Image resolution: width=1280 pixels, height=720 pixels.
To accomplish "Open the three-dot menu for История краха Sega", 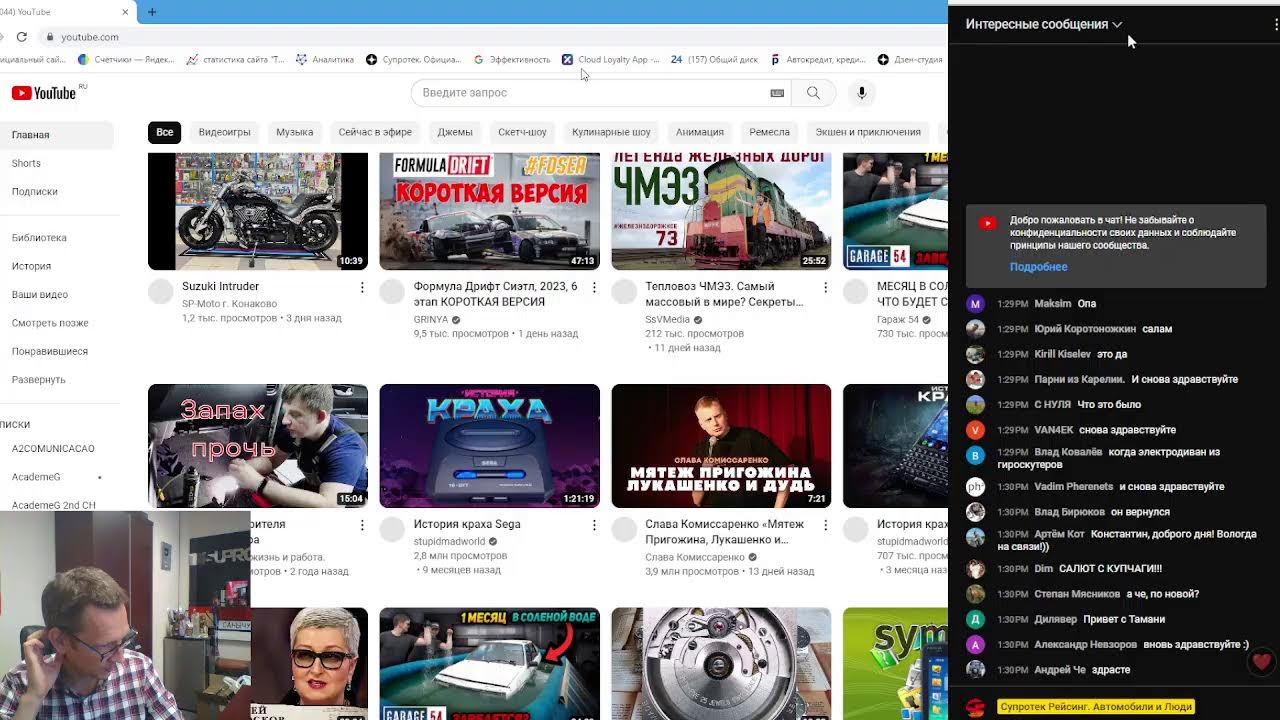I will [x=594, y=525].
